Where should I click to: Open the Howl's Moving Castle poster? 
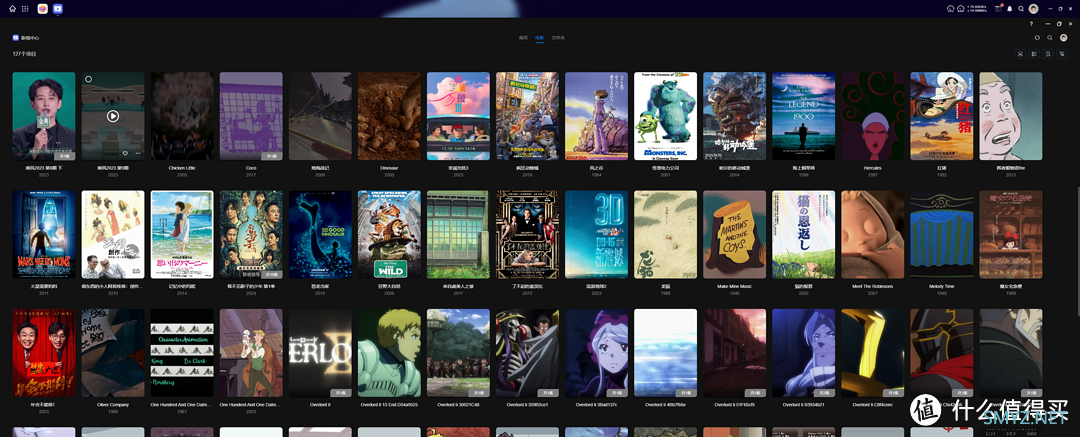click(734, 116)
